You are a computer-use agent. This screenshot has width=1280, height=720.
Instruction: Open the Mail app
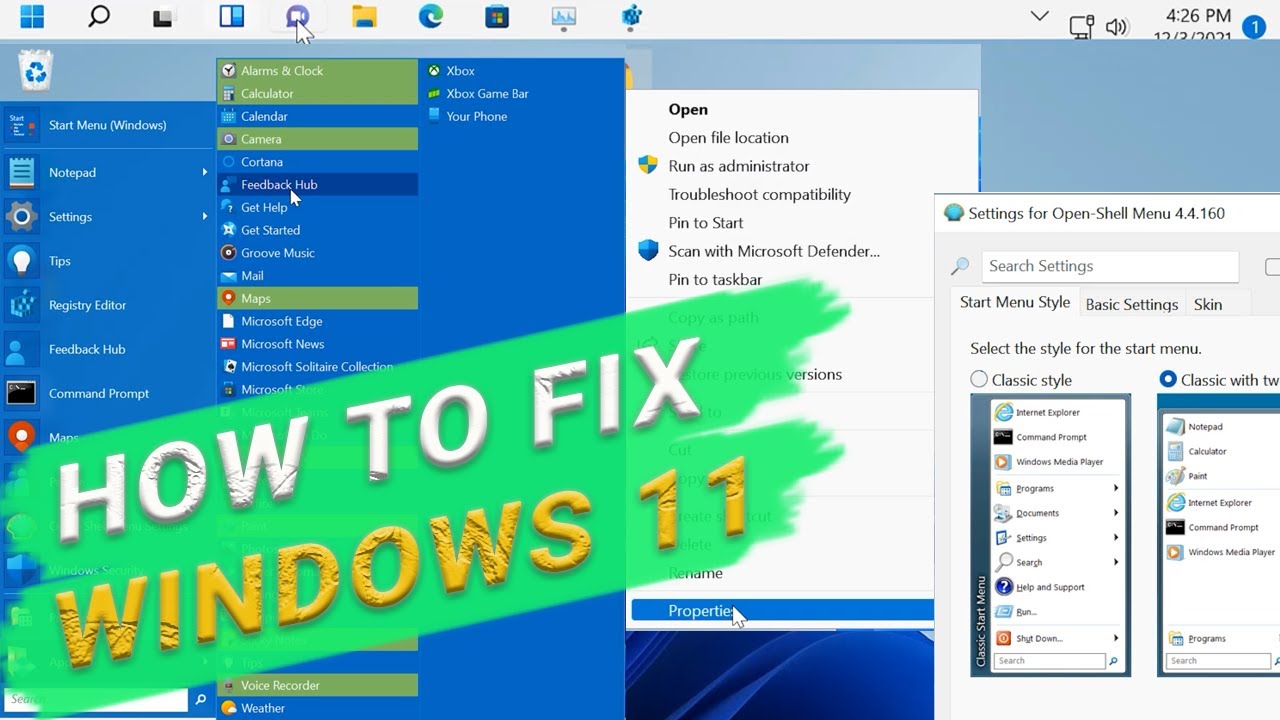point(318,276)
